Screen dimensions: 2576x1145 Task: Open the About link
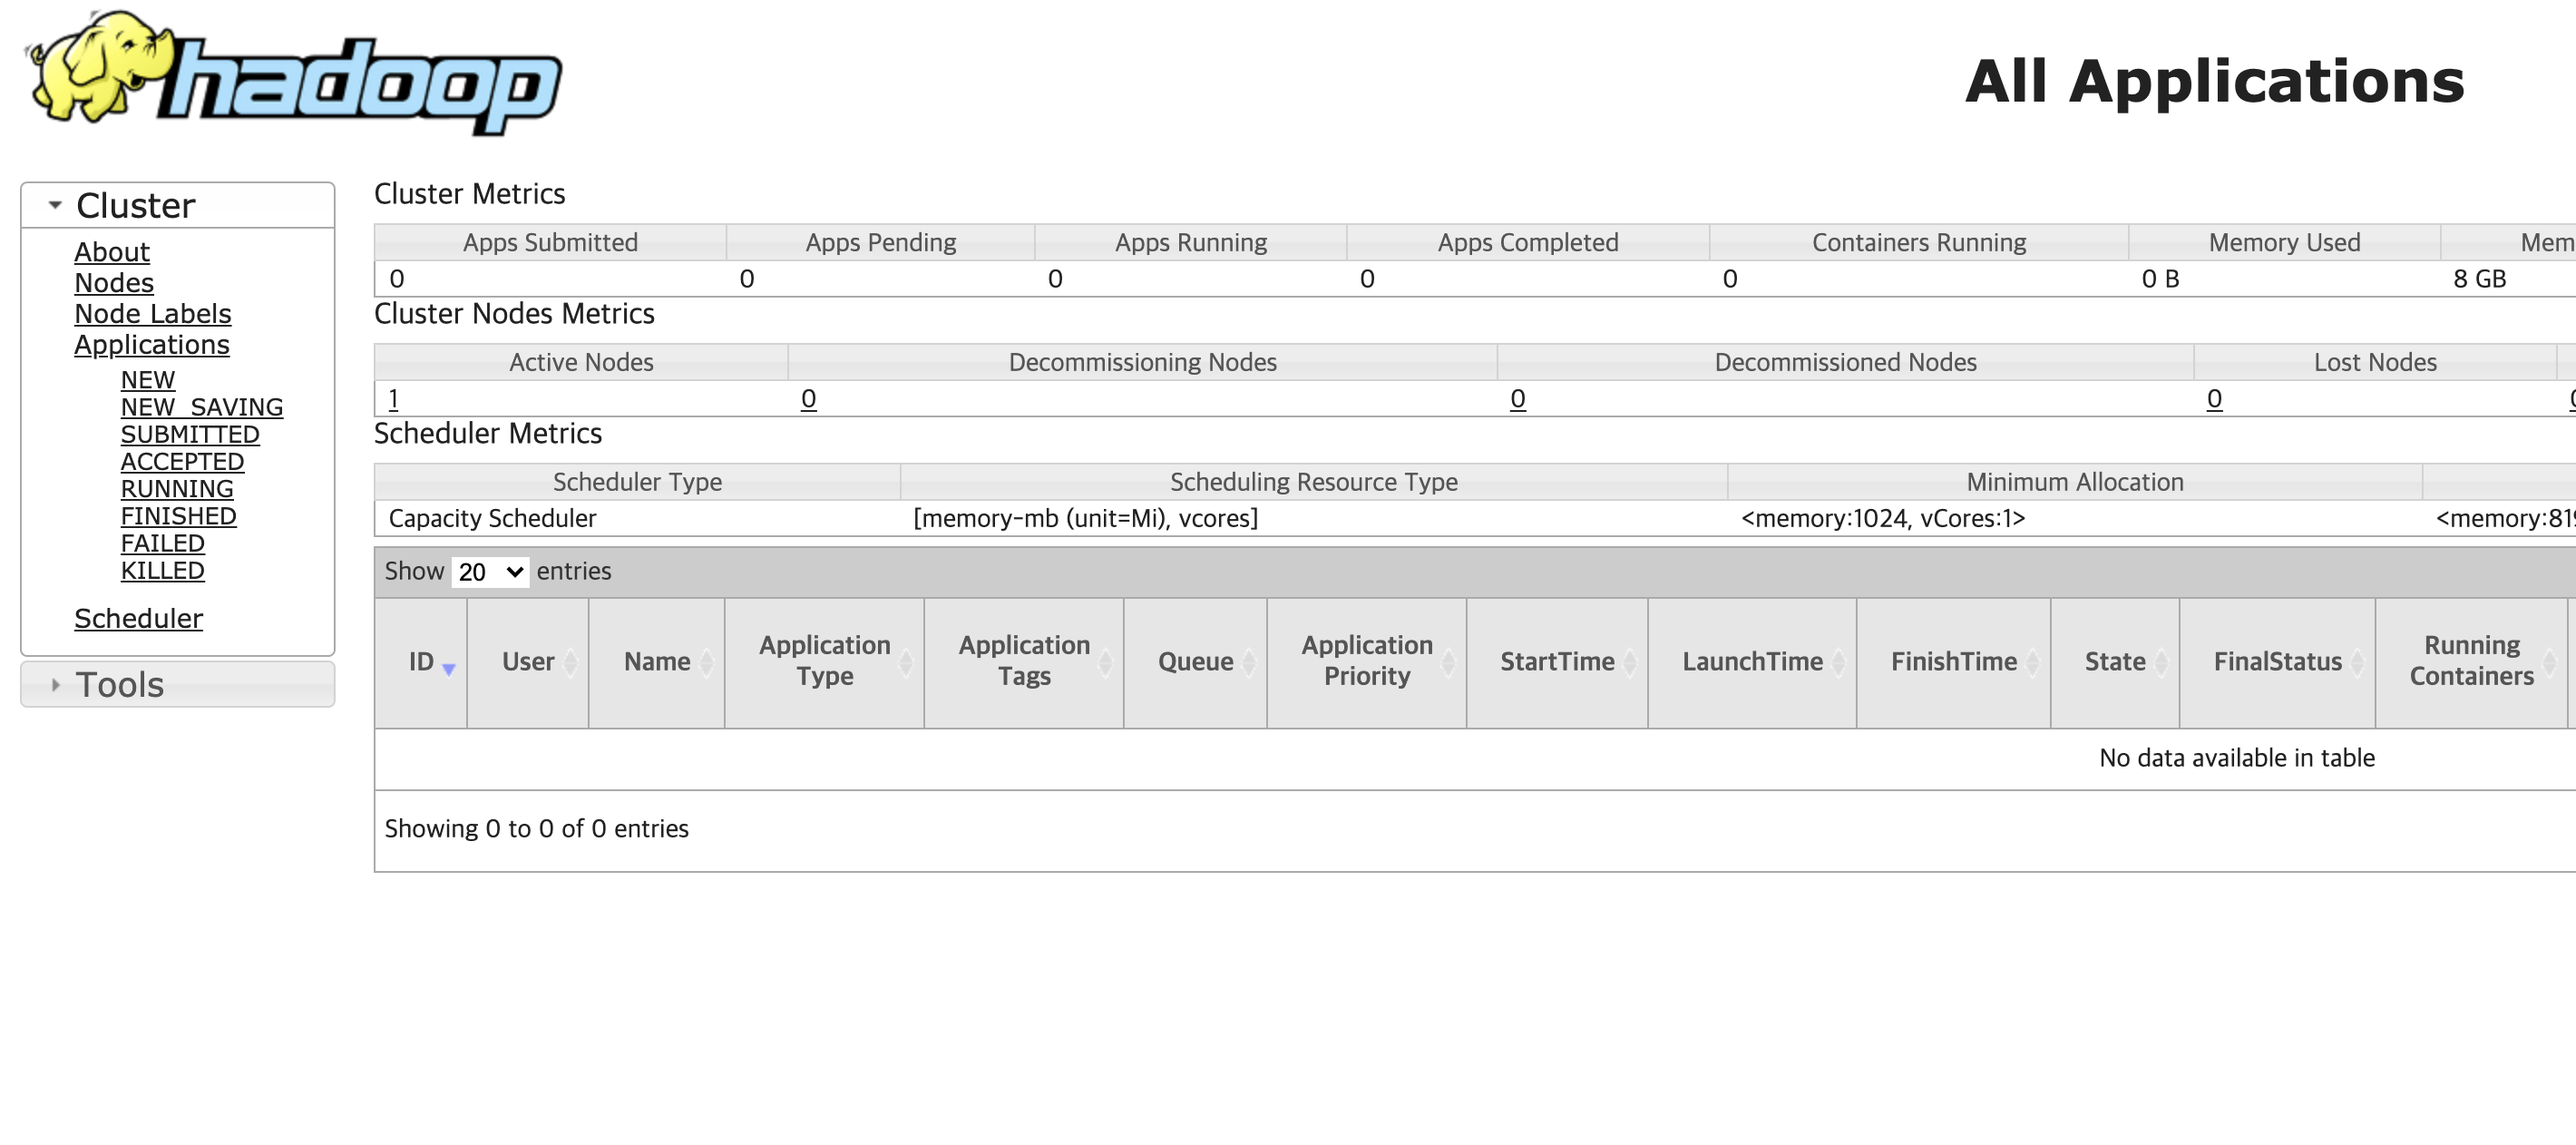[112, 252]
